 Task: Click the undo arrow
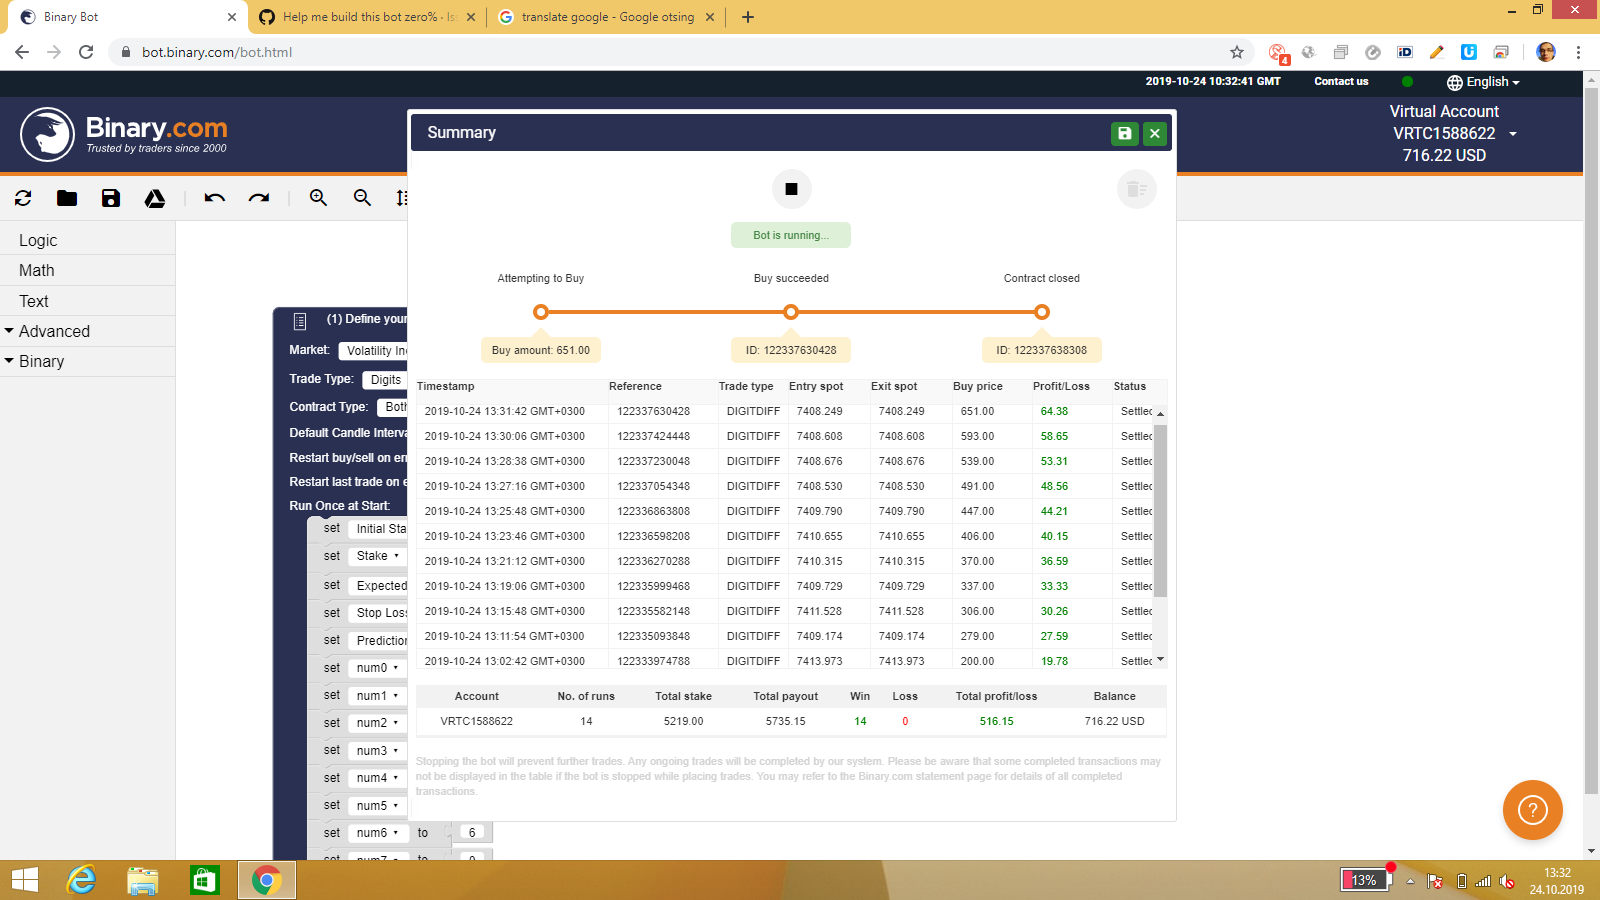coord(215,198)
